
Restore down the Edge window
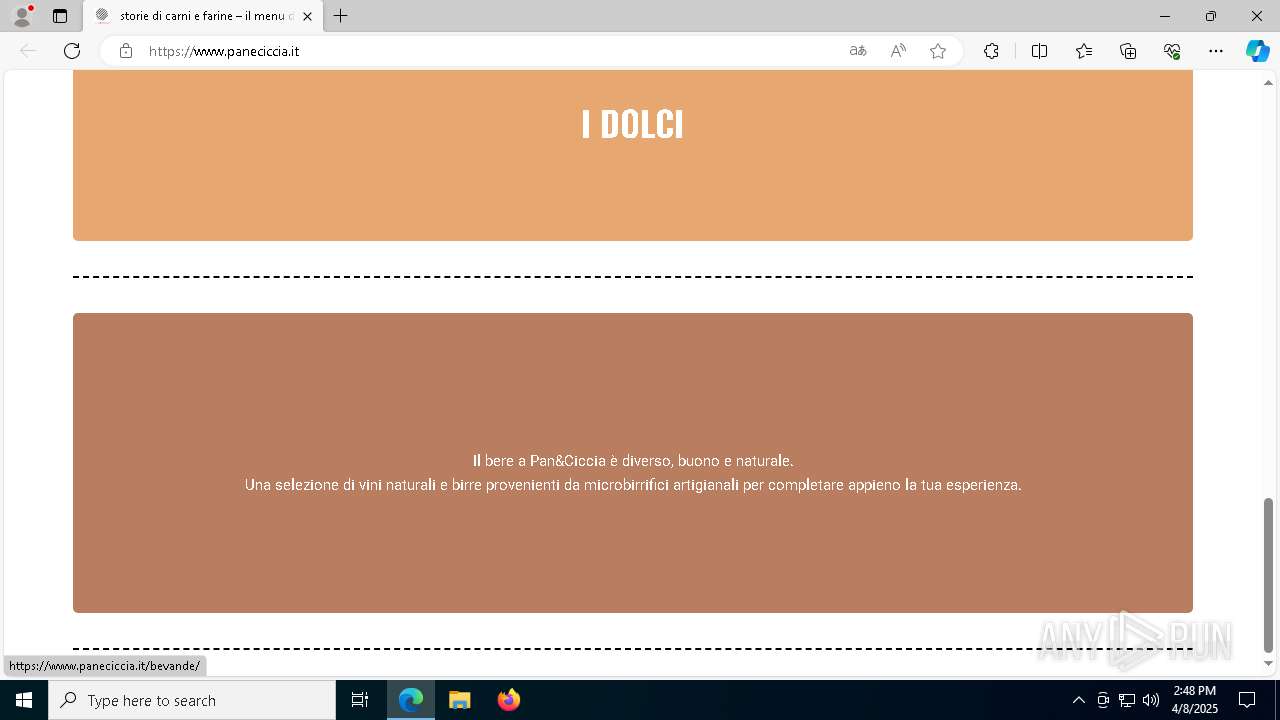pos(1211,16)
